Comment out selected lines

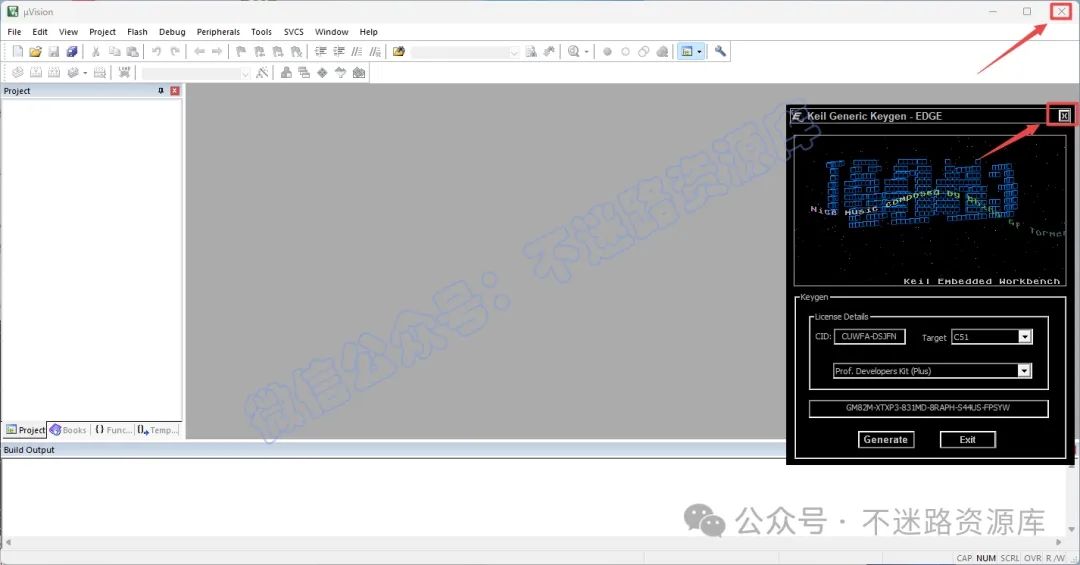click(357, 52)
